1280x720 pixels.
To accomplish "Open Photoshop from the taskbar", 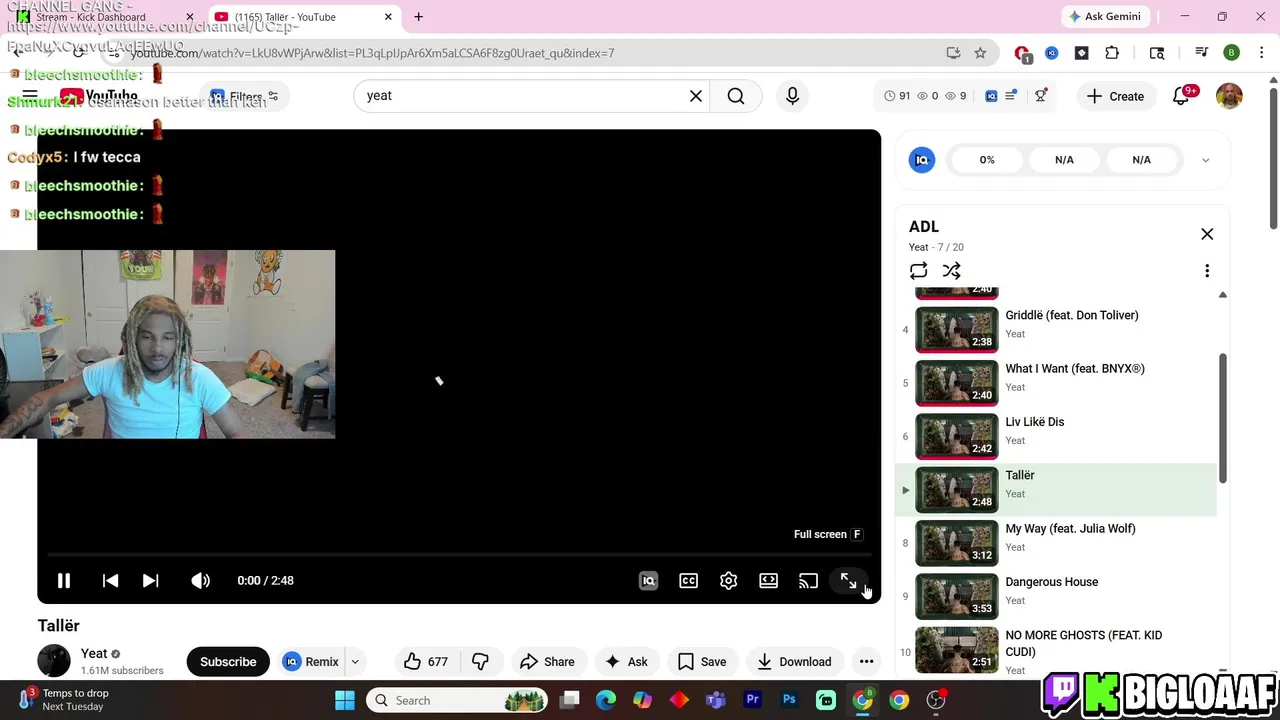I will click(x=789, y=700).
